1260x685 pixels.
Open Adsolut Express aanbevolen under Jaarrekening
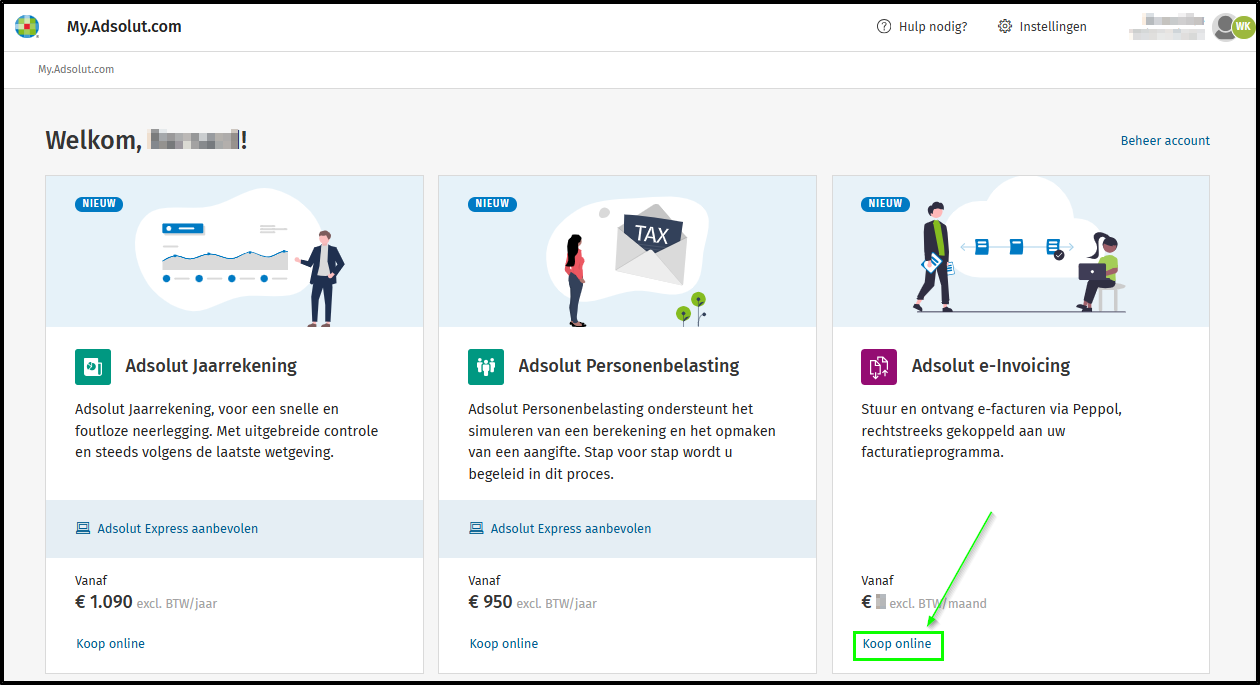click(177, 528)
